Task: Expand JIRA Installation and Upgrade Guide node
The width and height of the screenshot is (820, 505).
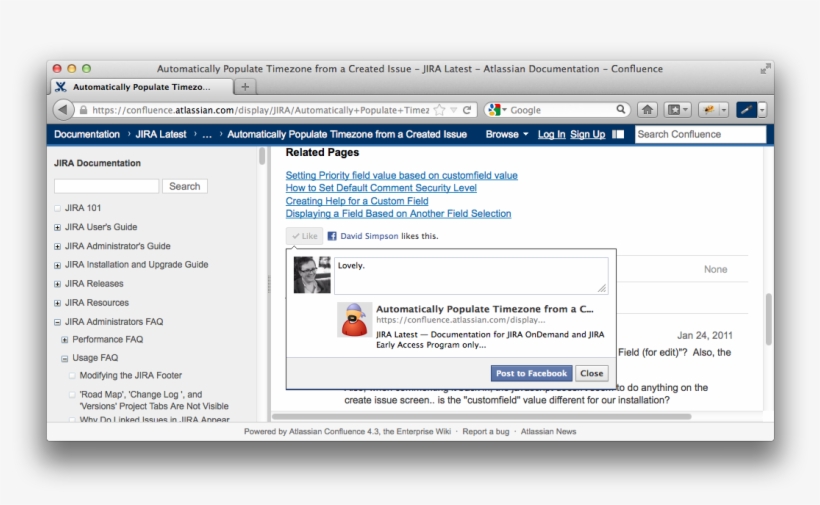Action: coord(58,265)
